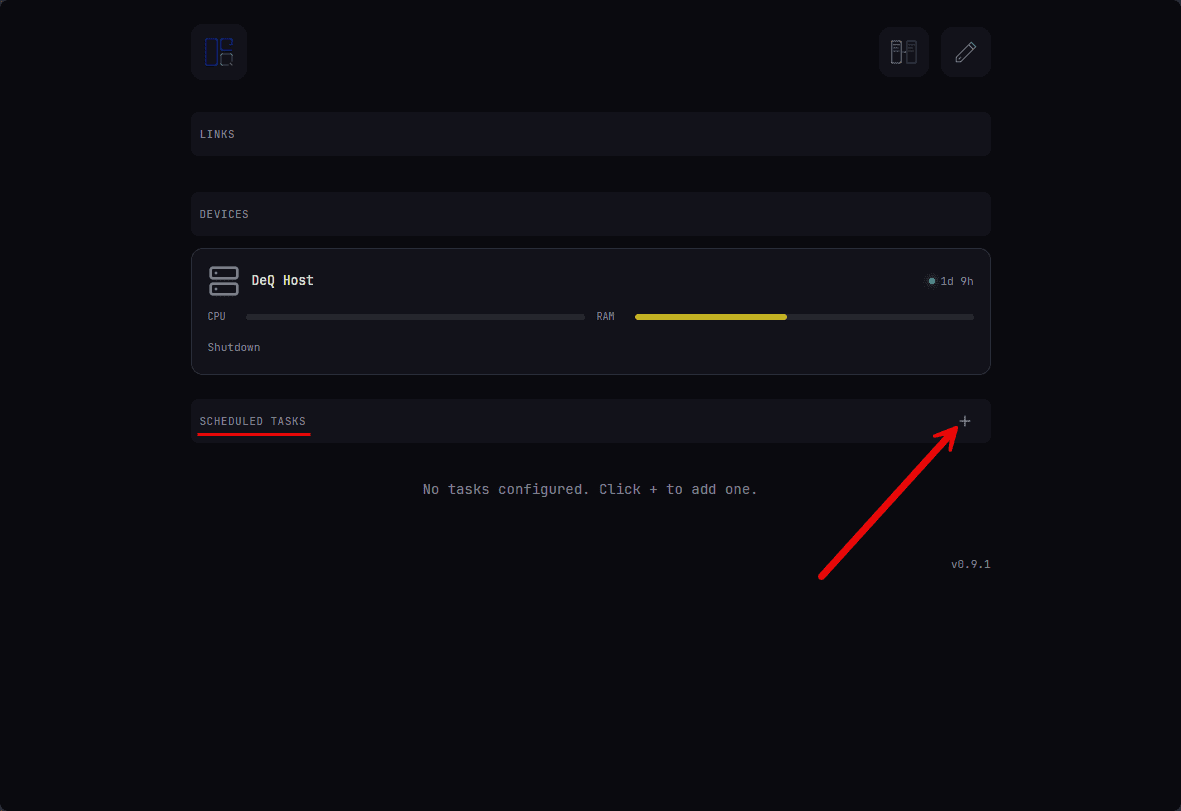
Task: Click the green status dot beside the uptime
Action: point(931,281)
